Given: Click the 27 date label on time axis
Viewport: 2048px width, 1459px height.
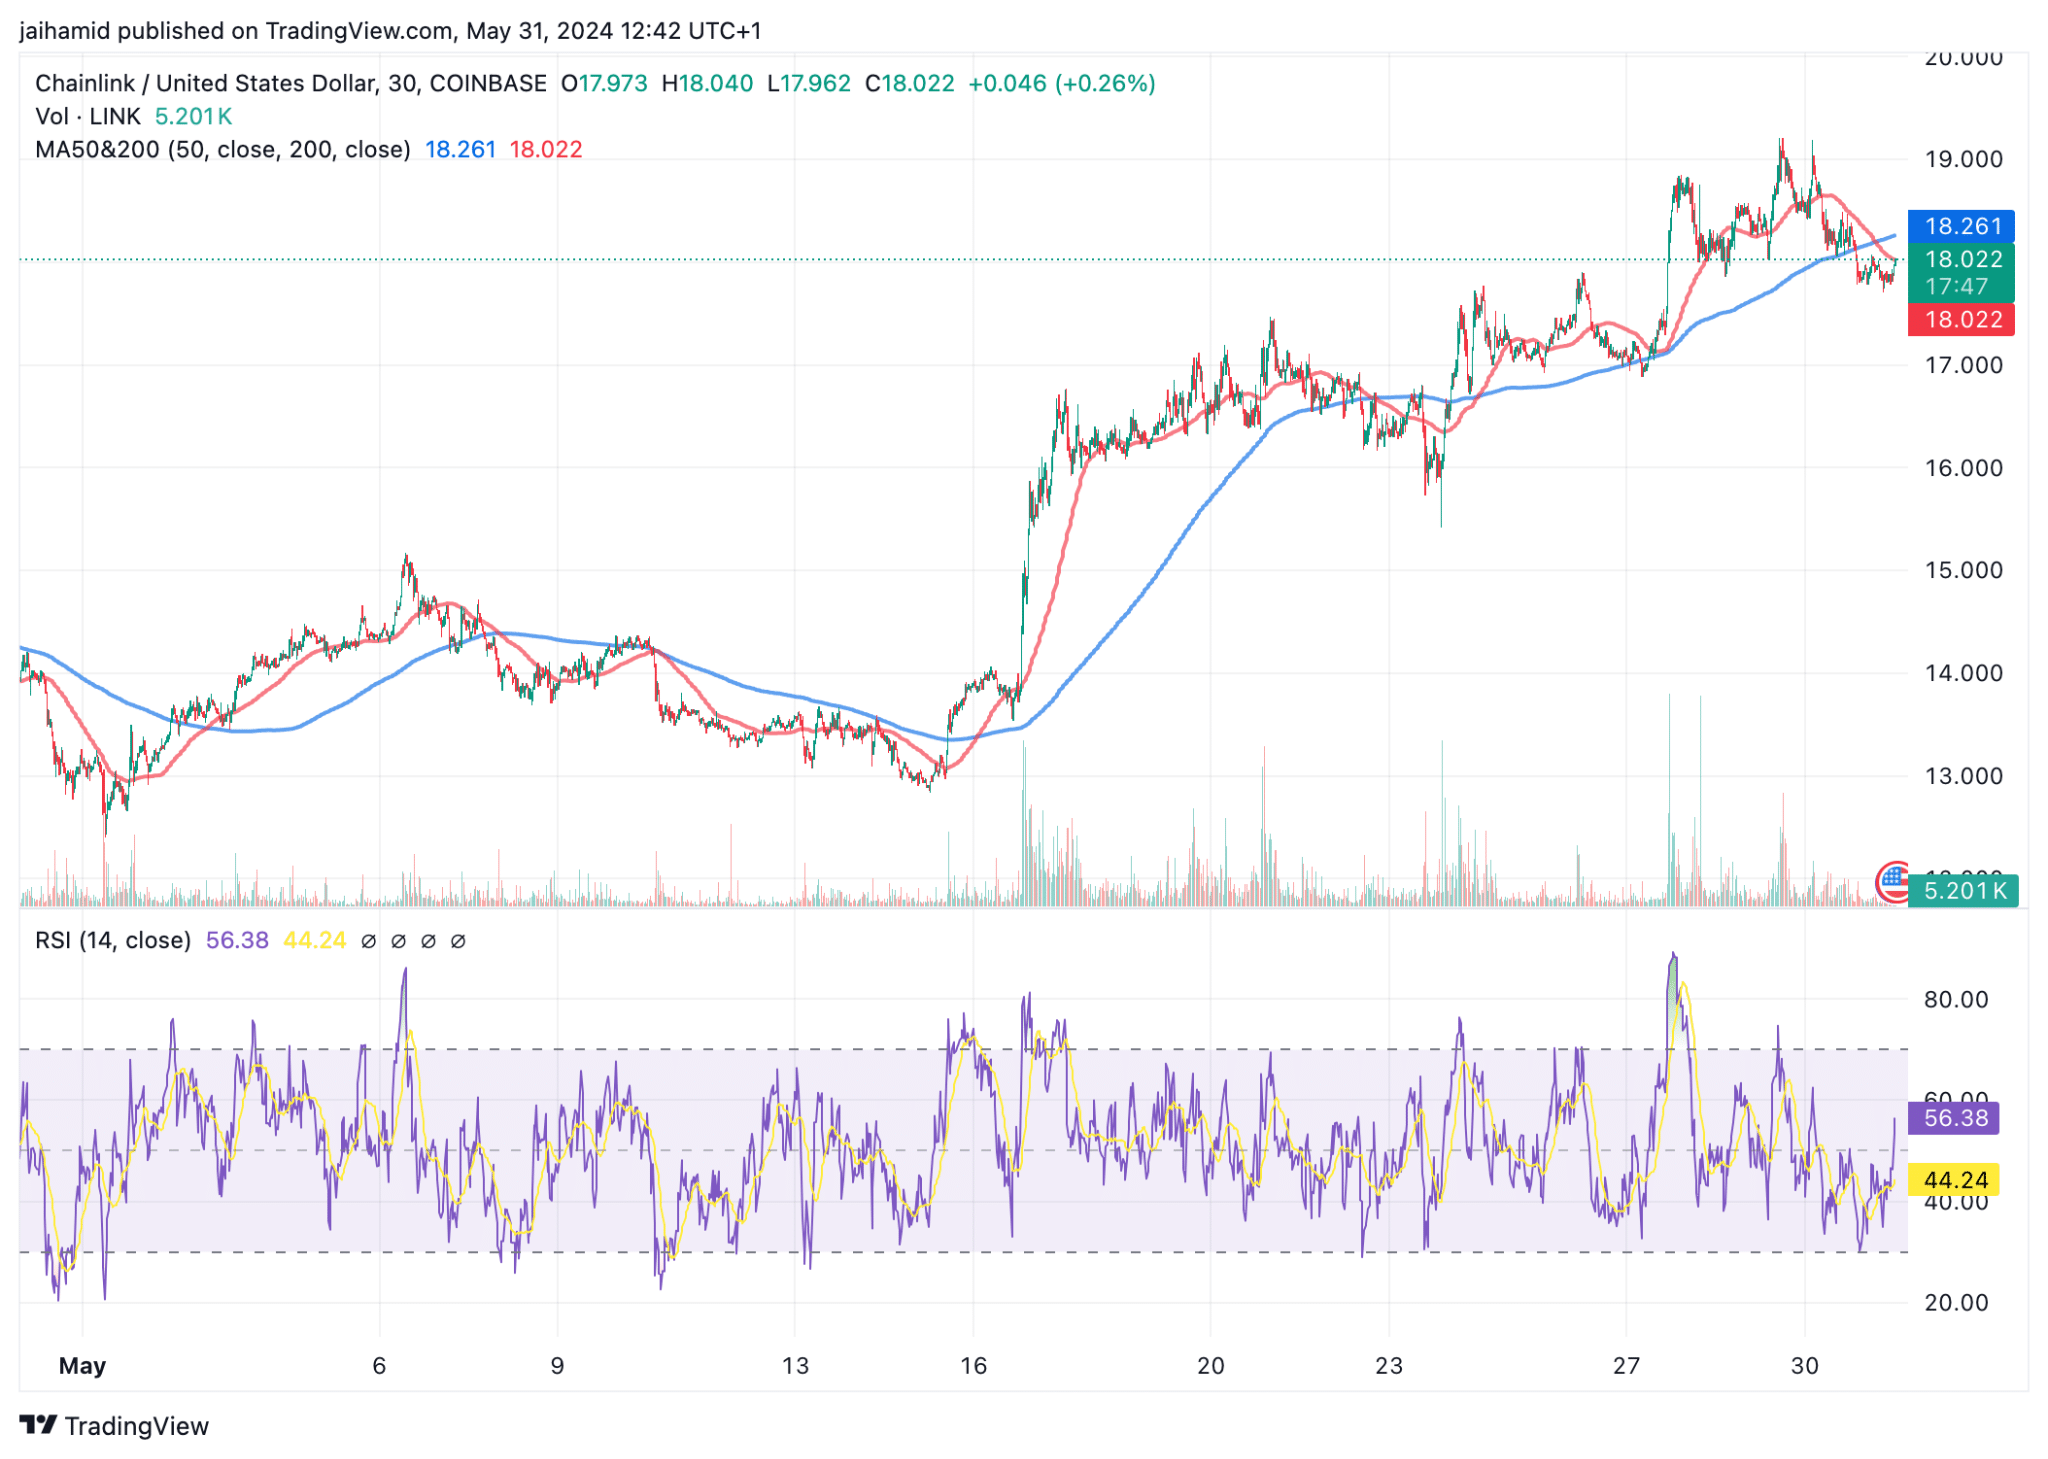Looking at the screenshot, I should 1627,1365.
